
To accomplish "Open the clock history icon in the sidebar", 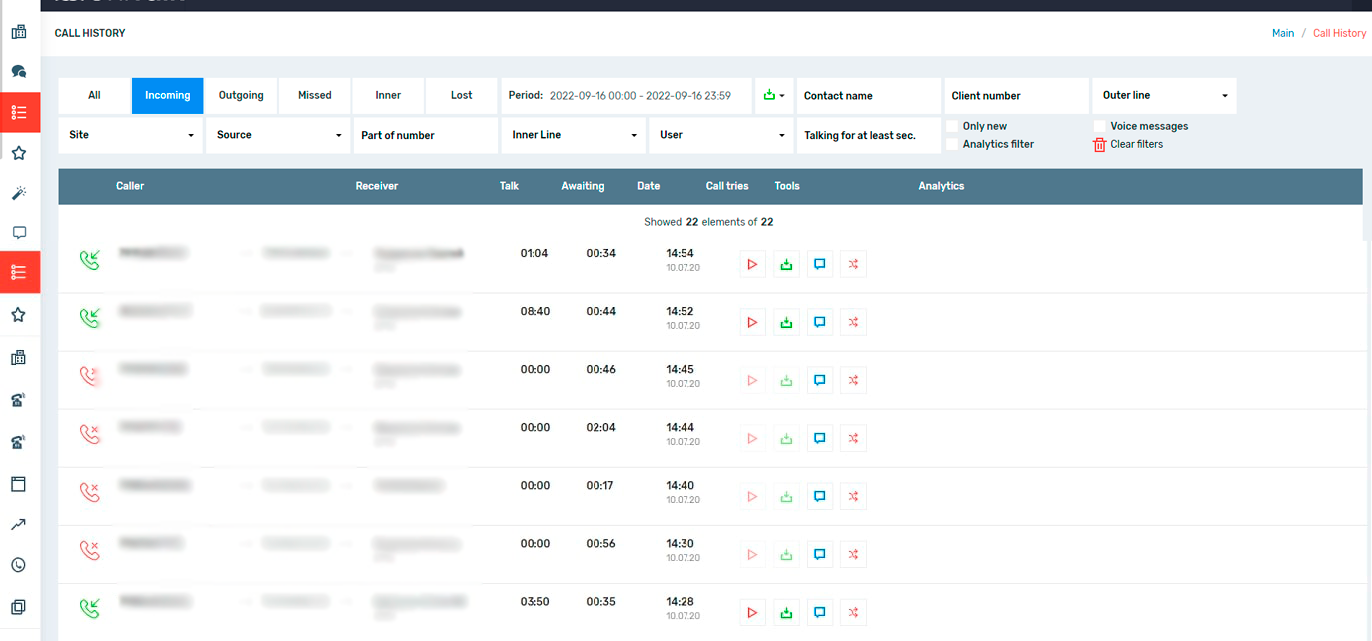I will click(x=18, y=564).
